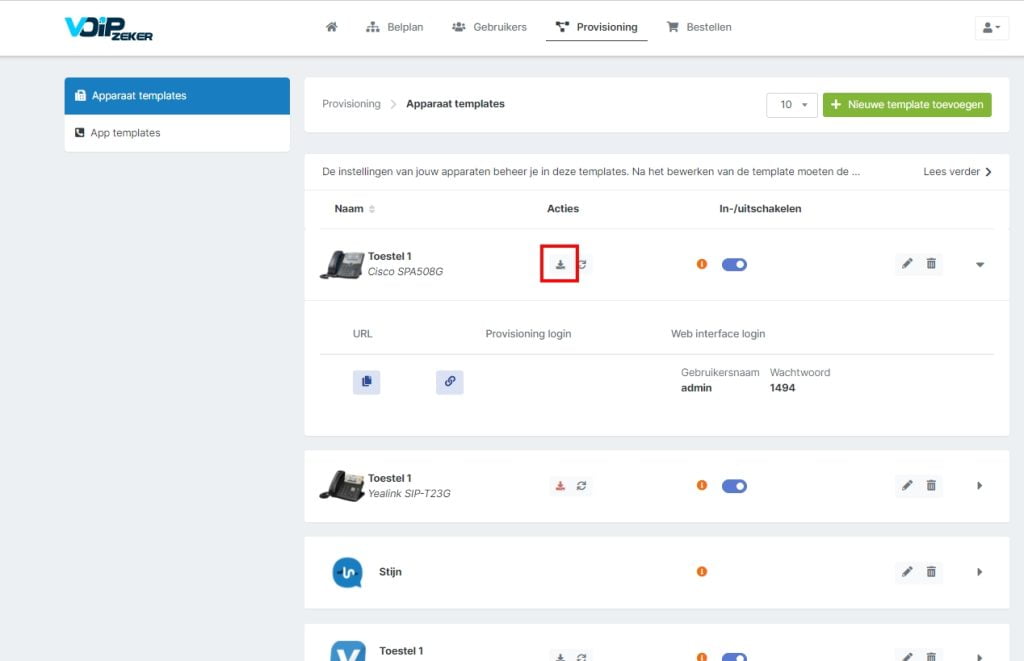The image size is (1024, 661).
Task: Delete the Yealink SIP-T23G template
Action: [x=931, y=485]
